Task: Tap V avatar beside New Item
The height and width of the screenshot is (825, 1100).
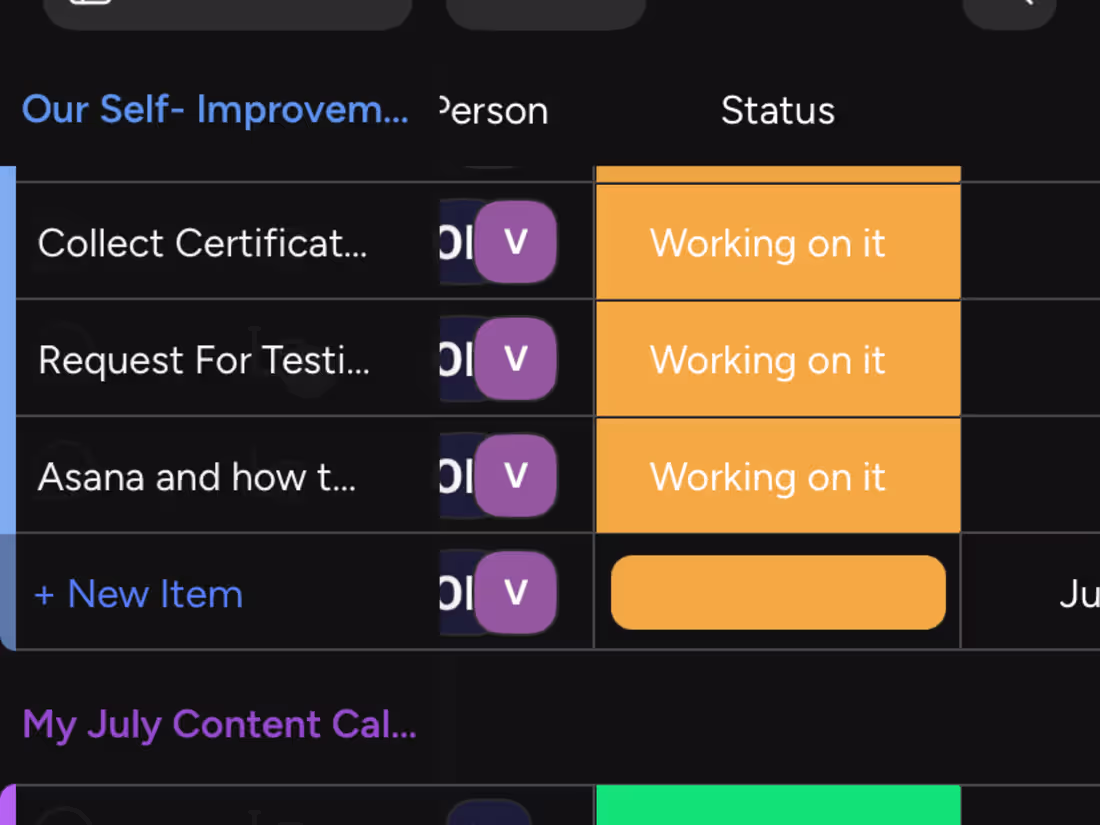Action: (x=515, y=593)
